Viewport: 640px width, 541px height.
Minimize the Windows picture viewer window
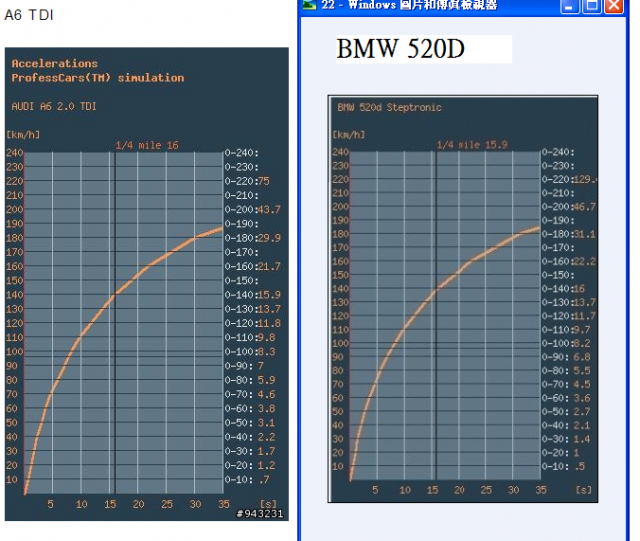coord(570,6)
